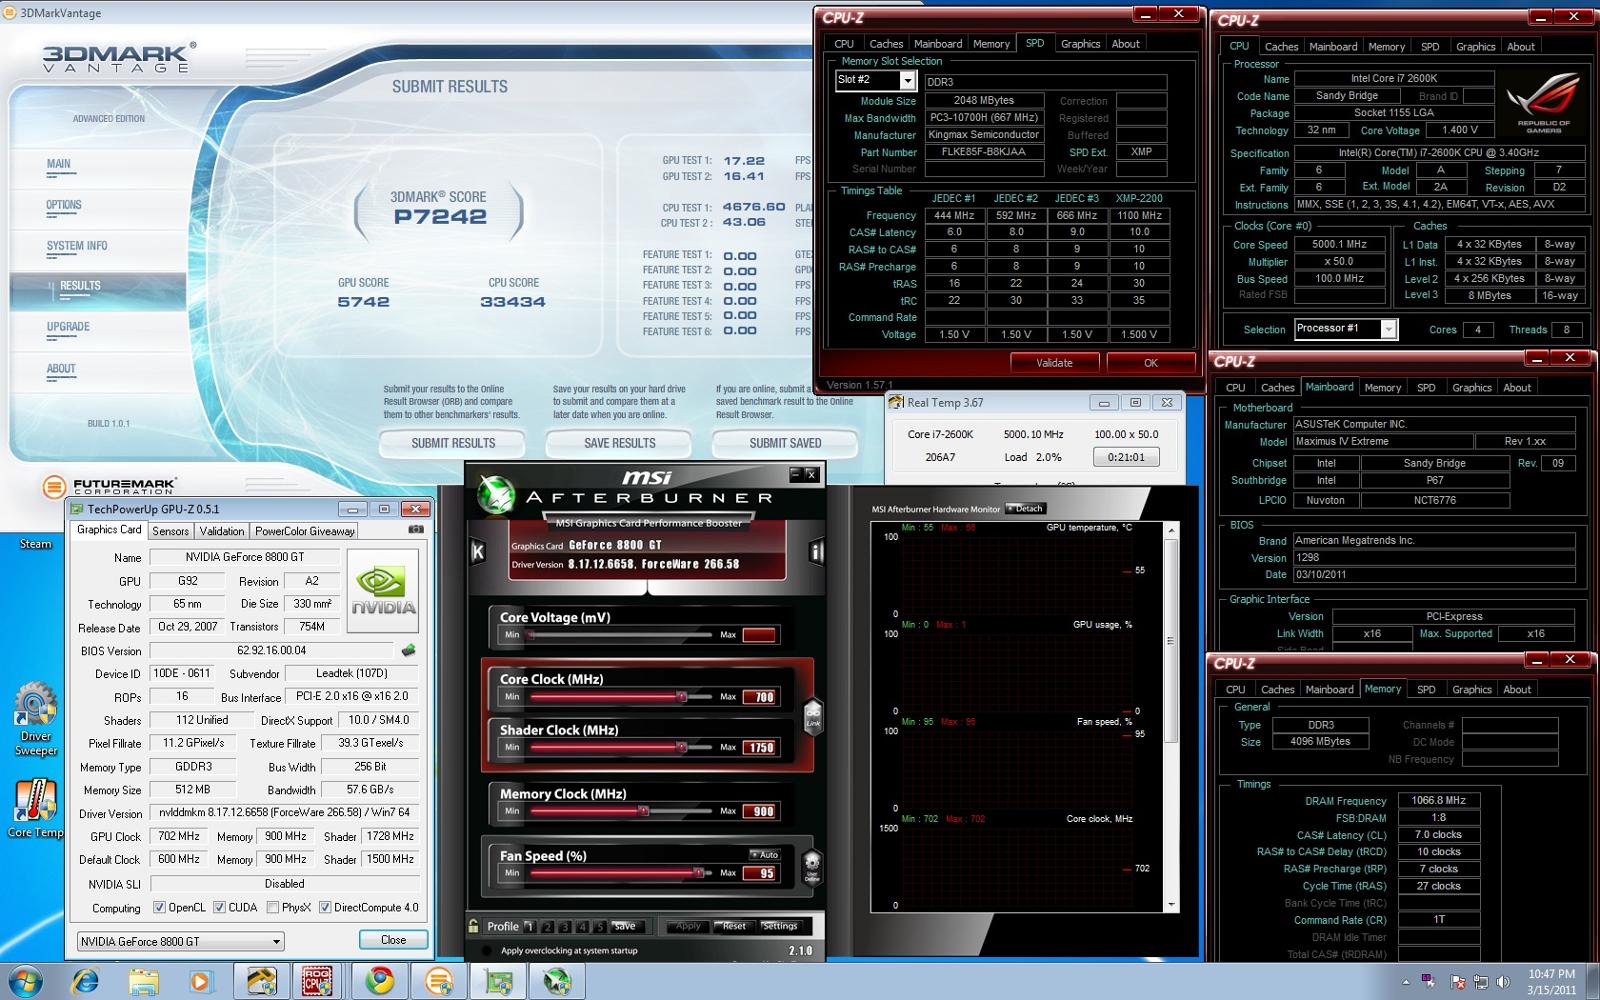Select OPTIONS in 3DMark Vantage sidebar
This screenshot has height=1000, width=1600.
(63, 205)
